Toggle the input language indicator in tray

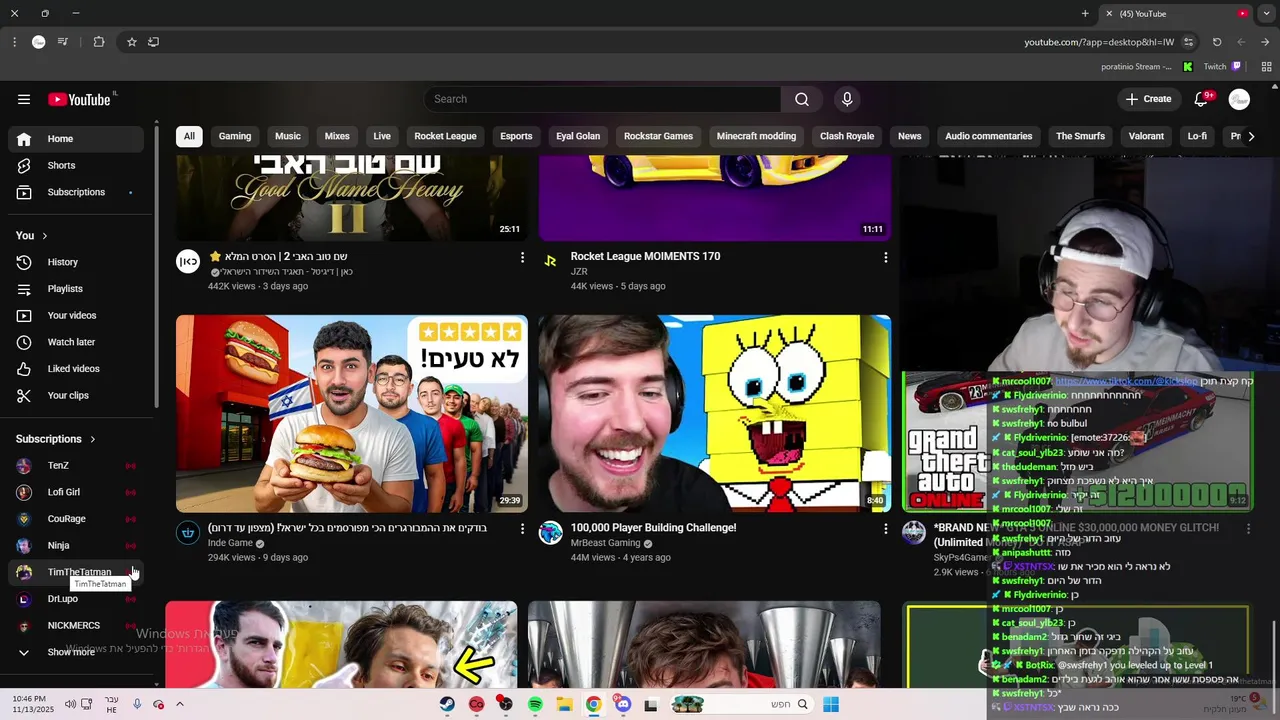111,704
